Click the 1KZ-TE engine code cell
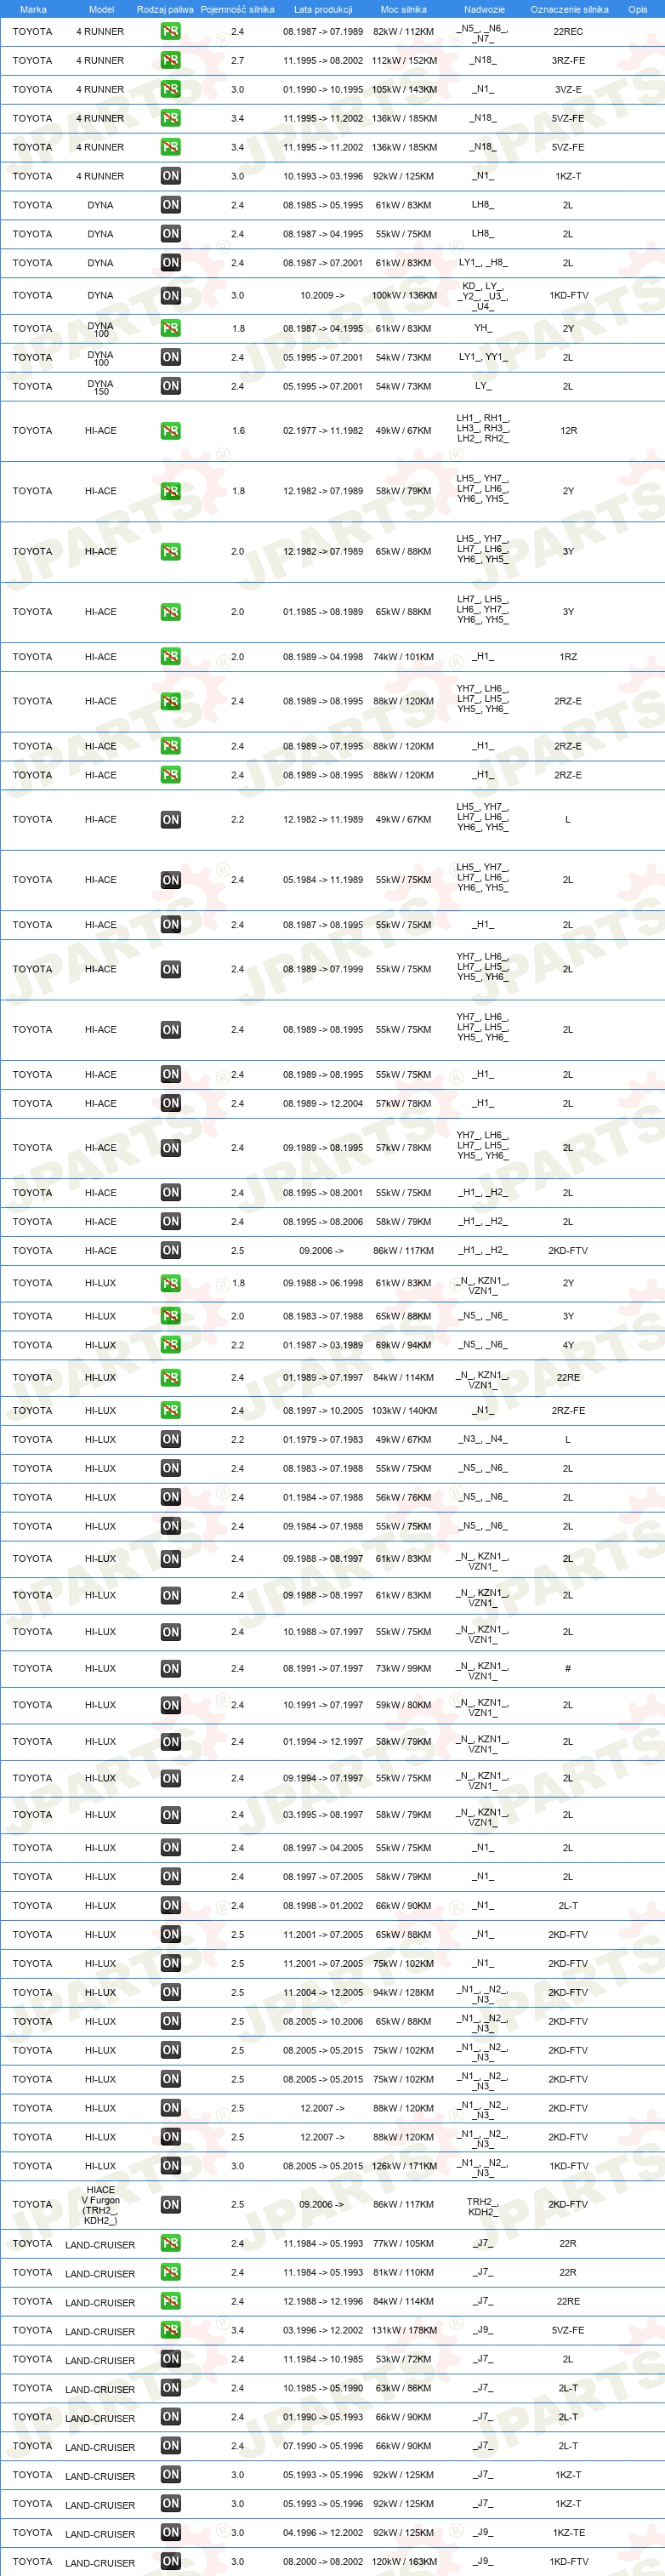The height and width of the screenshot is (2576, 665). coord(568,2533)
